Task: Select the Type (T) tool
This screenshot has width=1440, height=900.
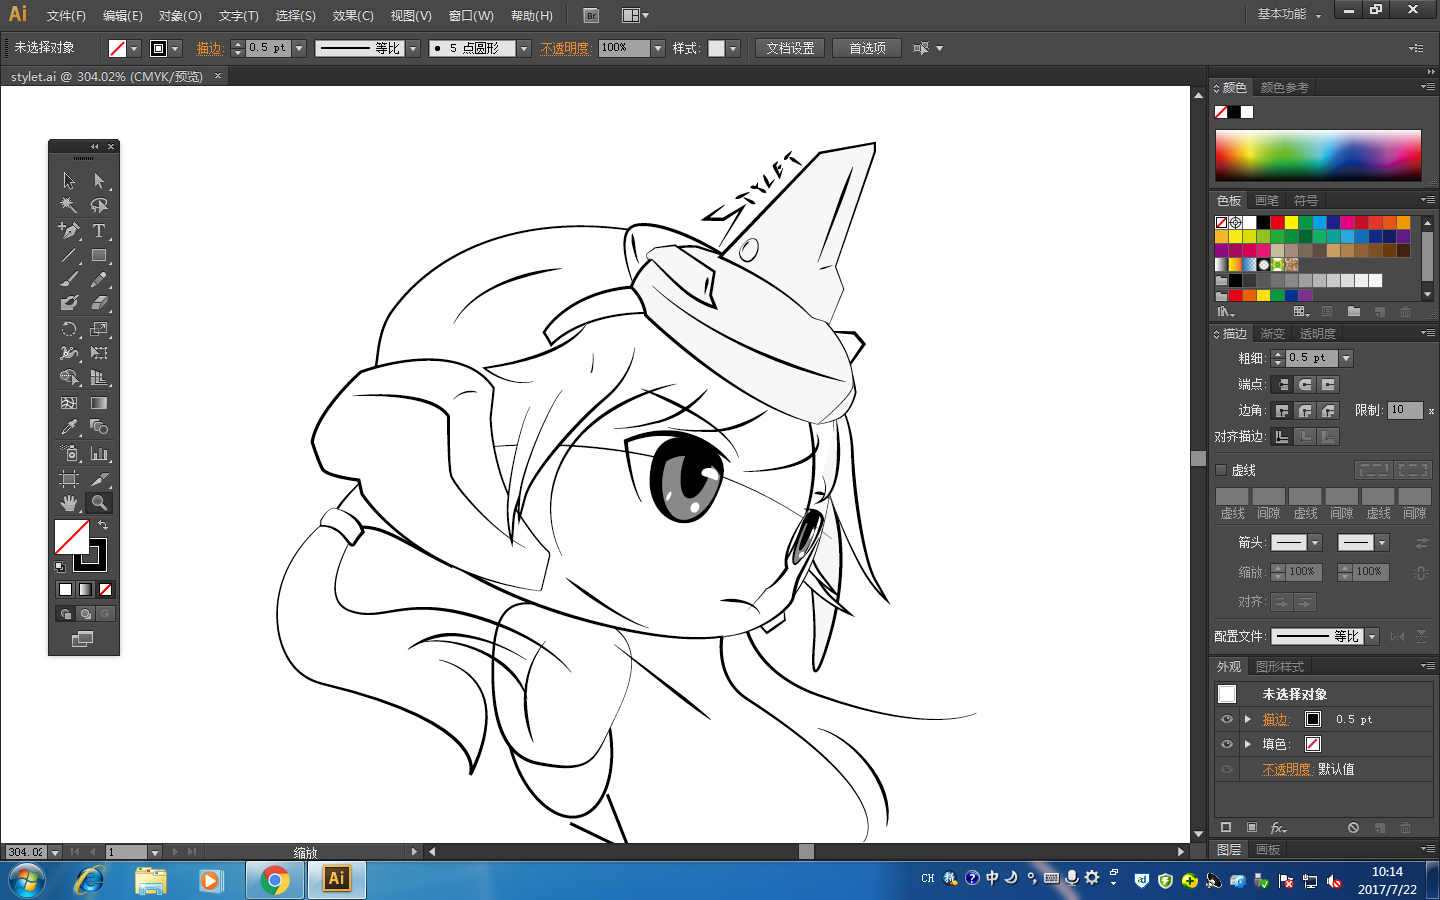Action: (x=99, y=230)
